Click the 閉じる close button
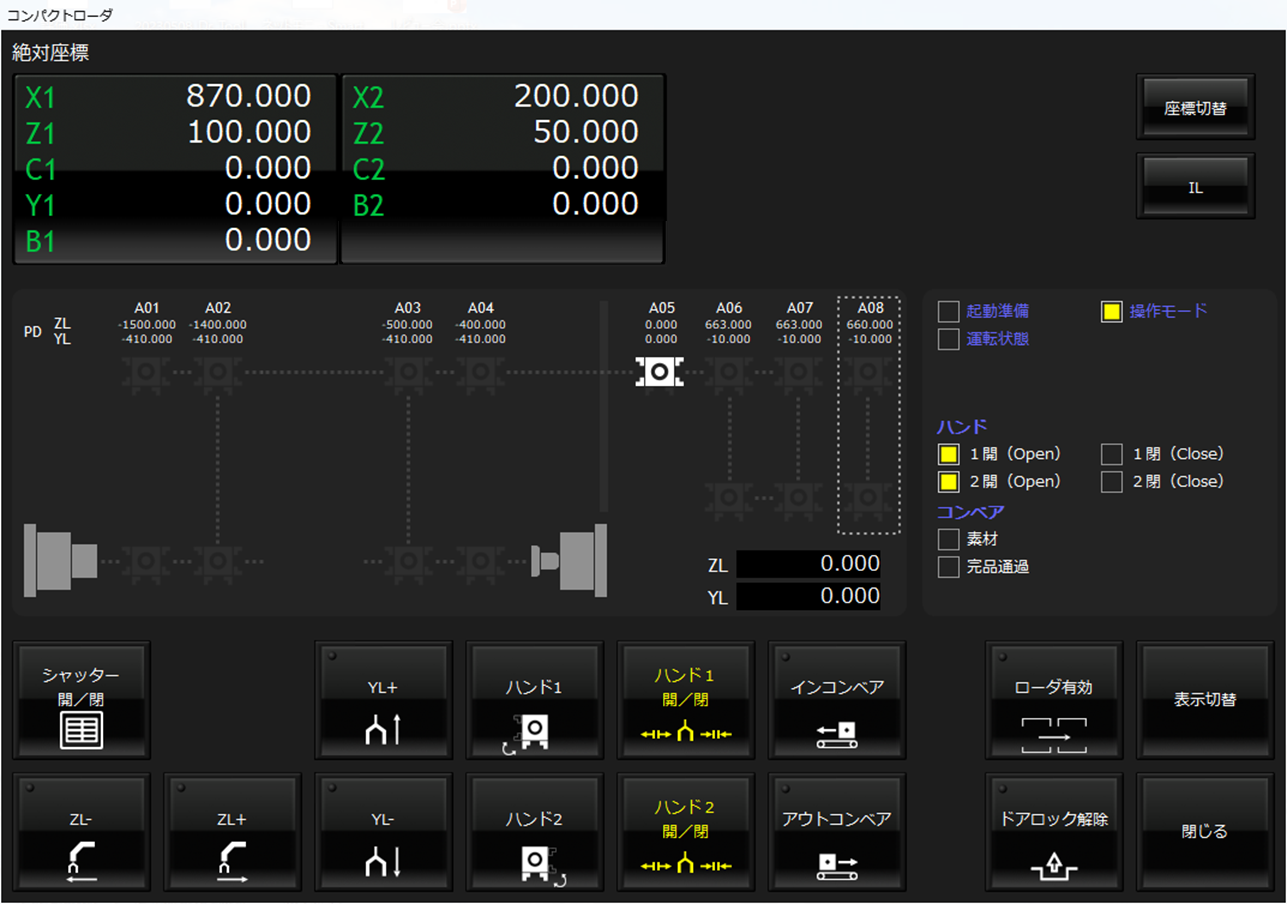The width and height of the screenshot is (1287, 904). click(x=1204, y=832)
